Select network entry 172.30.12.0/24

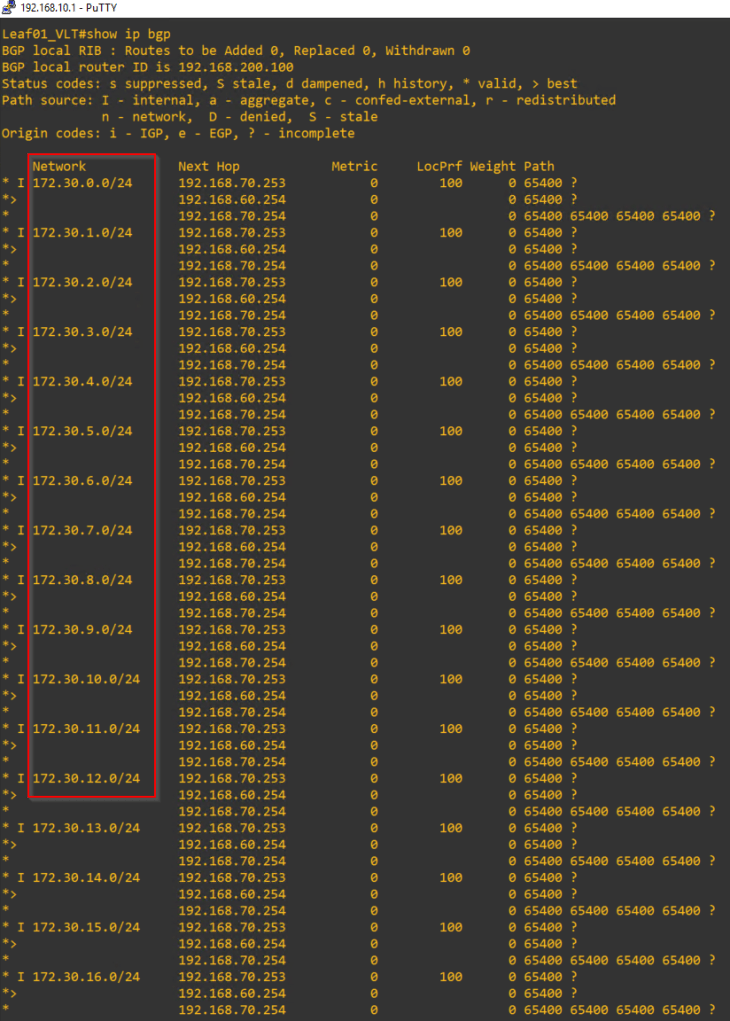point(86,778)
